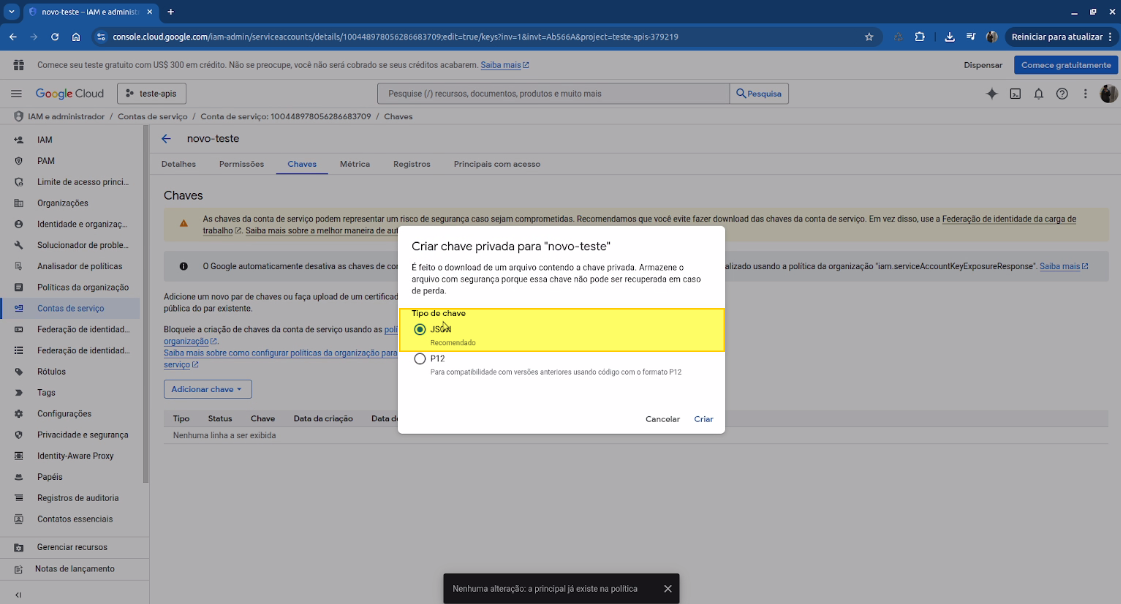Switch to the Permissões tab
This screenshot has height=604, width=1121.
242,164
